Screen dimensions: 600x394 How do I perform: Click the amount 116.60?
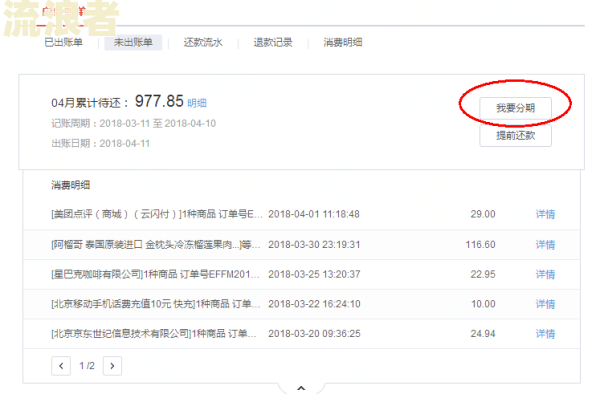(x=480, y=244)
